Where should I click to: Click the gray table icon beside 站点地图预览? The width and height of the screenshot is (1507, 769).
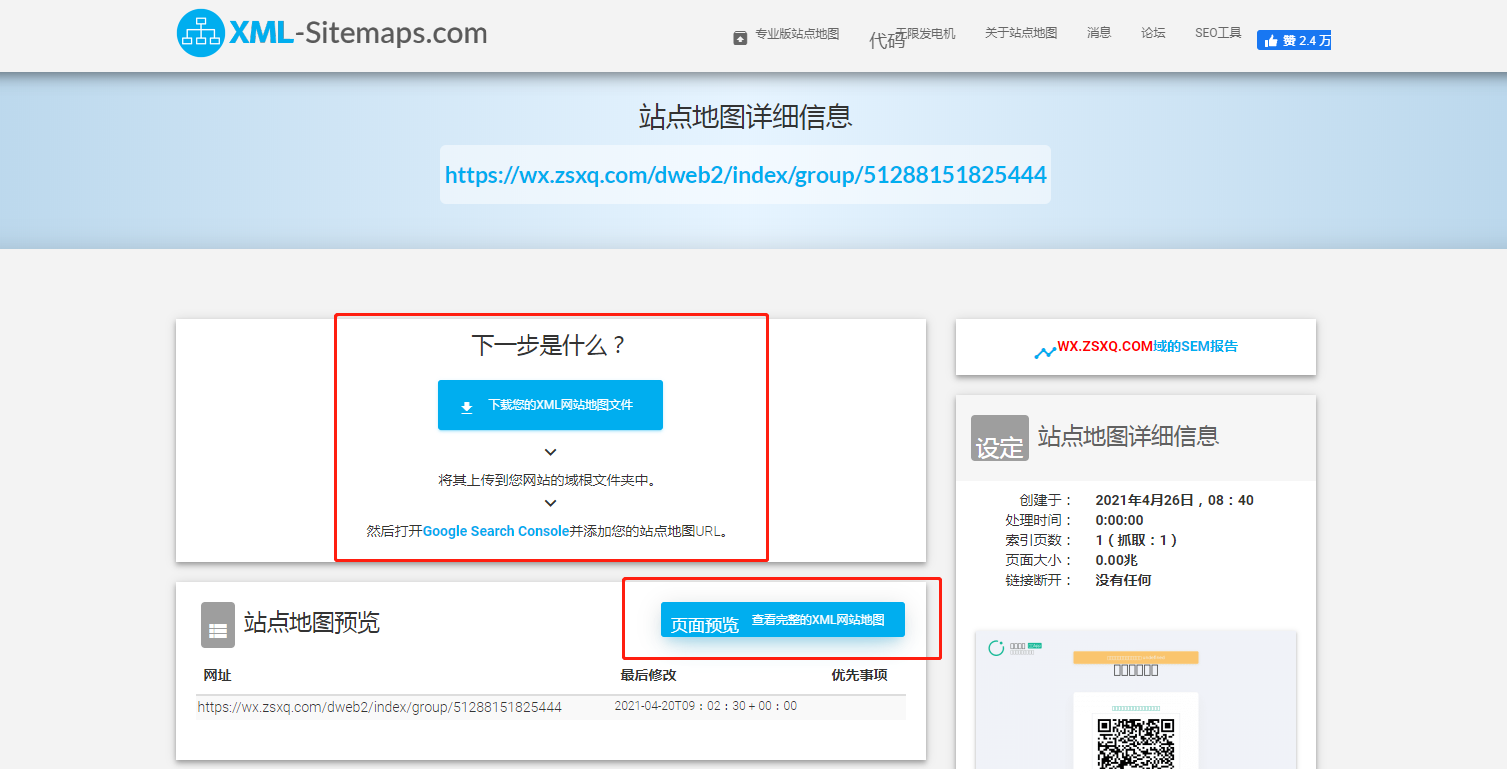(218, 625)
